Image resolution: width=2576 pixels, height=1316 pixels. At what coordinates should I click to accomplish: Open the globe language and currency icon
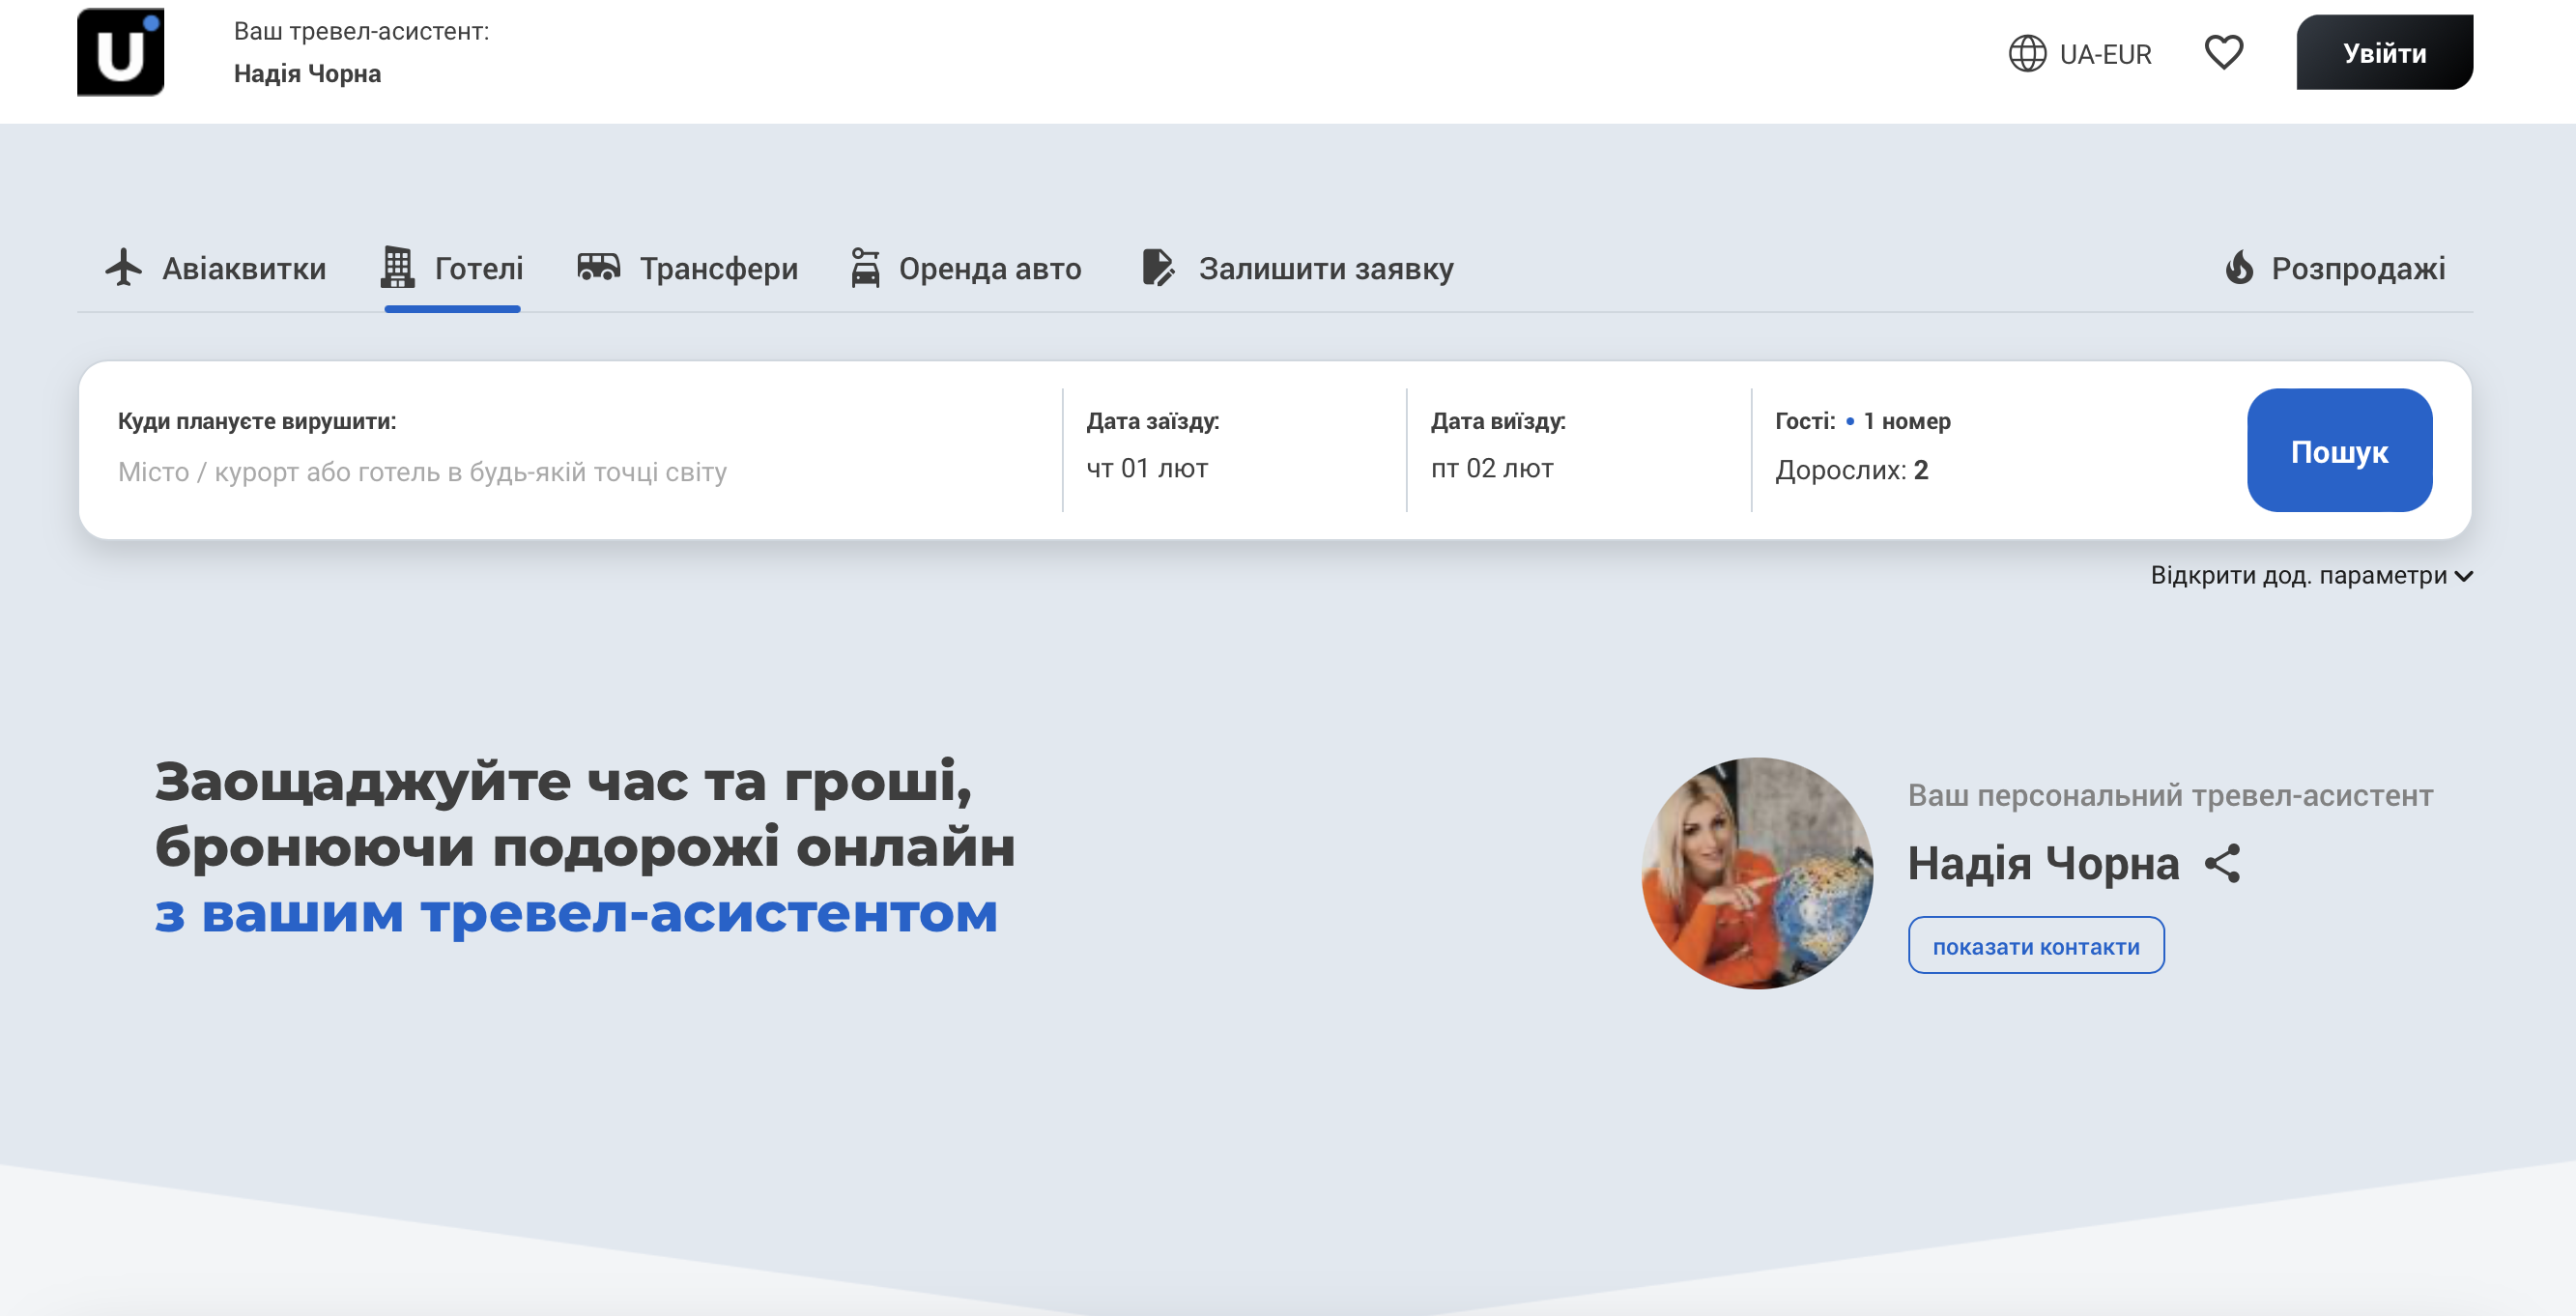[2027, 53]
